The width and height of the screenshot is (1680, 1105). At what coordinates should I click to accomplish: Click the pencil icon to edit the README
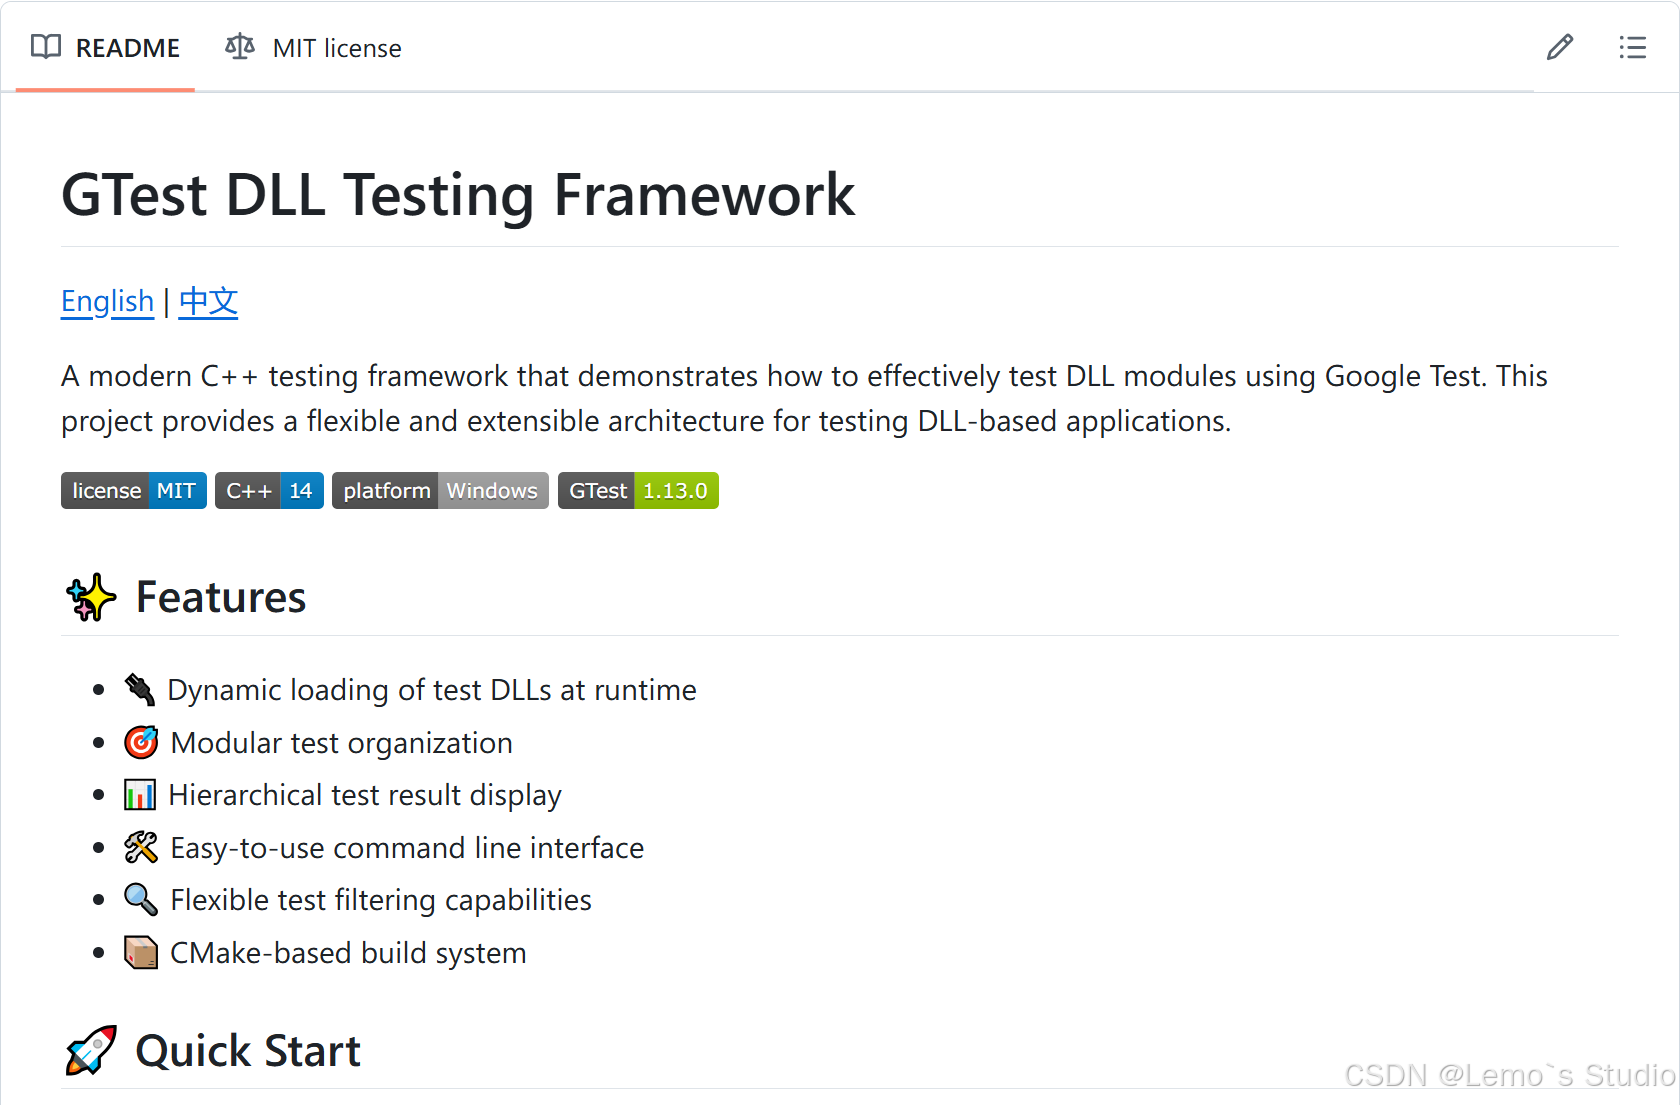click(x=1560, y=47)
